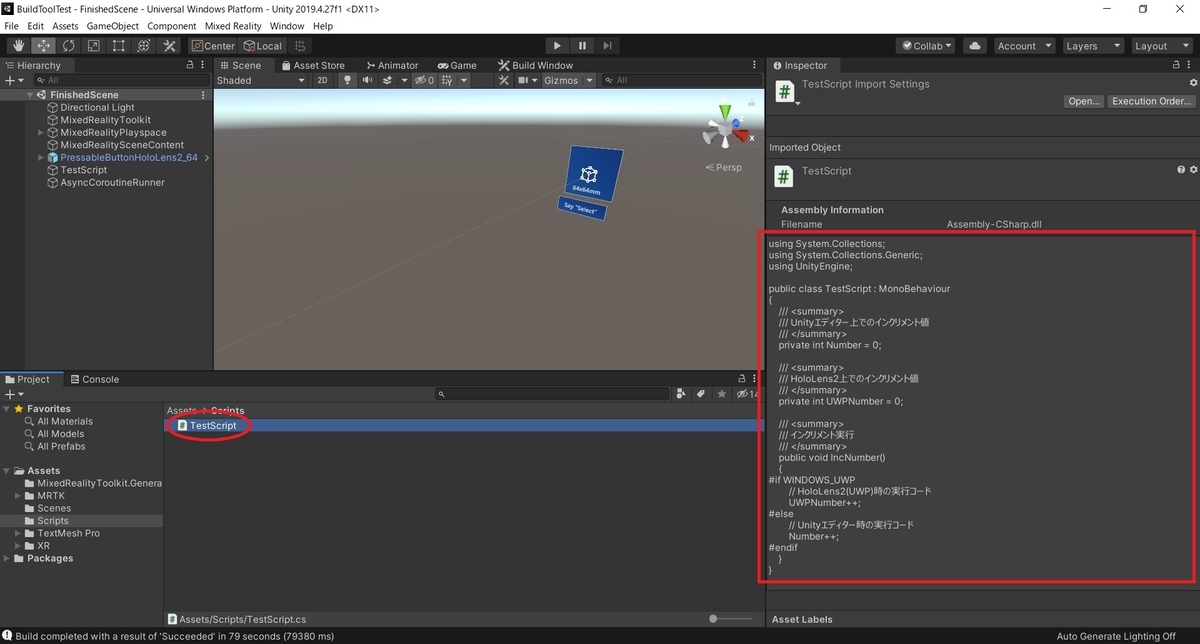
Task: Open Account dropdown
Action: point(1024,46)
